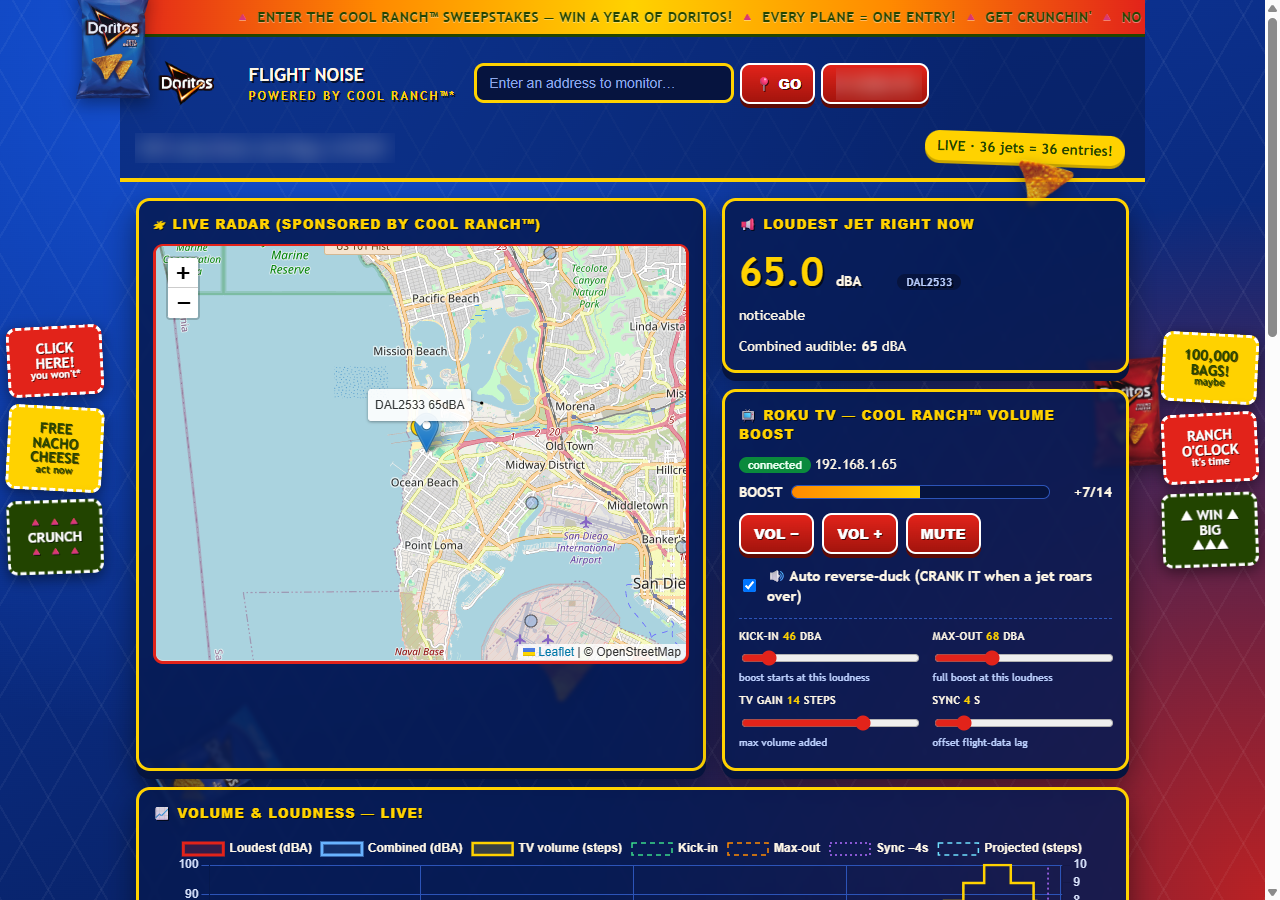The image size is (1280, 900).
Task: Click the FLIGHT NOISE title
Action: pos(306,75)
